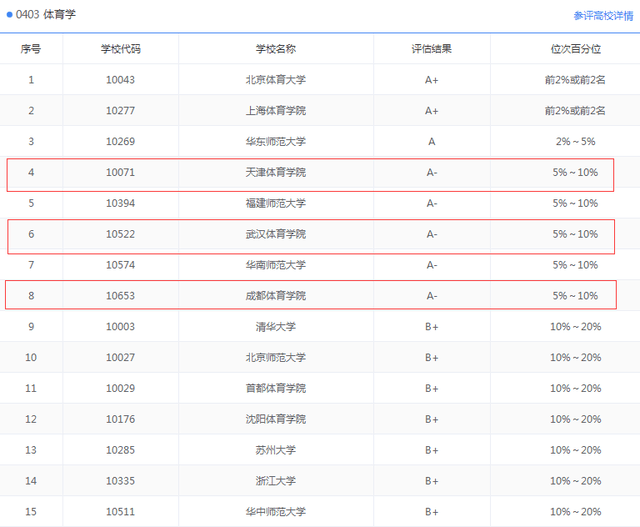Screen dimensions: 640x527
Task: Select 浙江大学 school name
Action: point(276,480)
